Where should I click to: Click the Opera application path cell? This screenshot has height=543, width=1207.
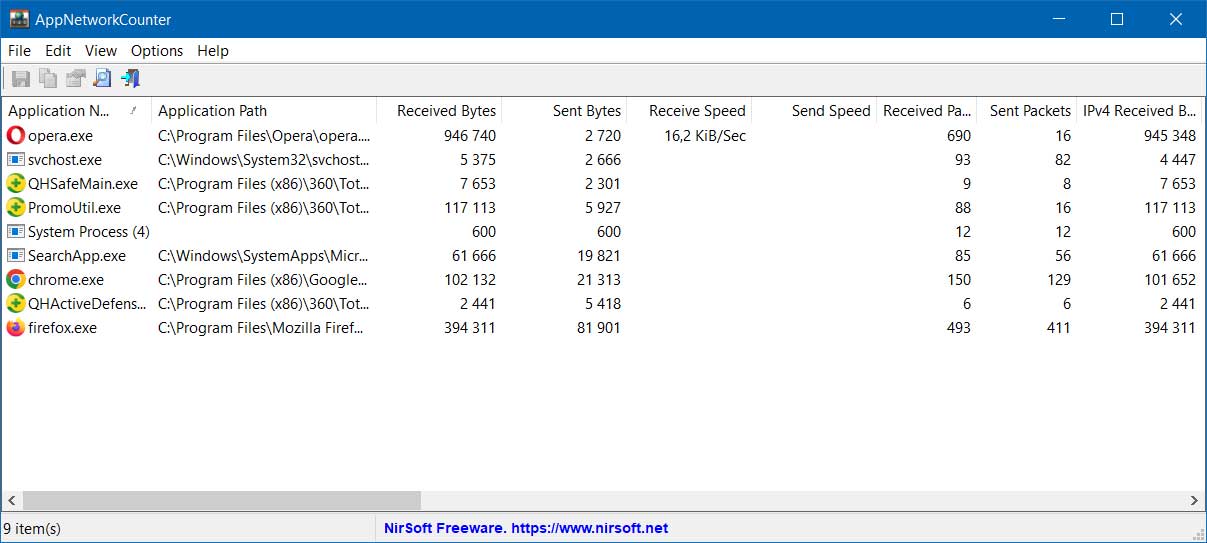[264, 135]
